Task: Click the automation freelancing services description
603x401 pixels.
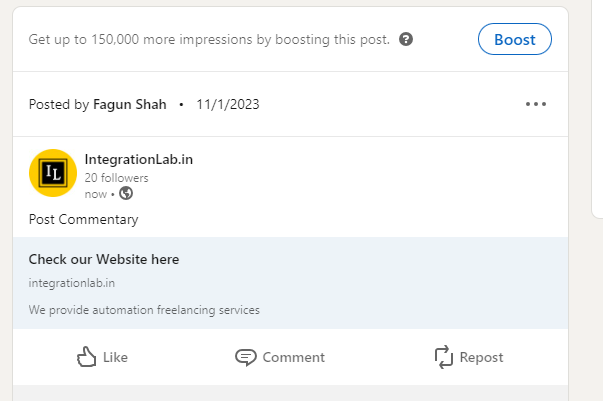Action: pos(144,310)
